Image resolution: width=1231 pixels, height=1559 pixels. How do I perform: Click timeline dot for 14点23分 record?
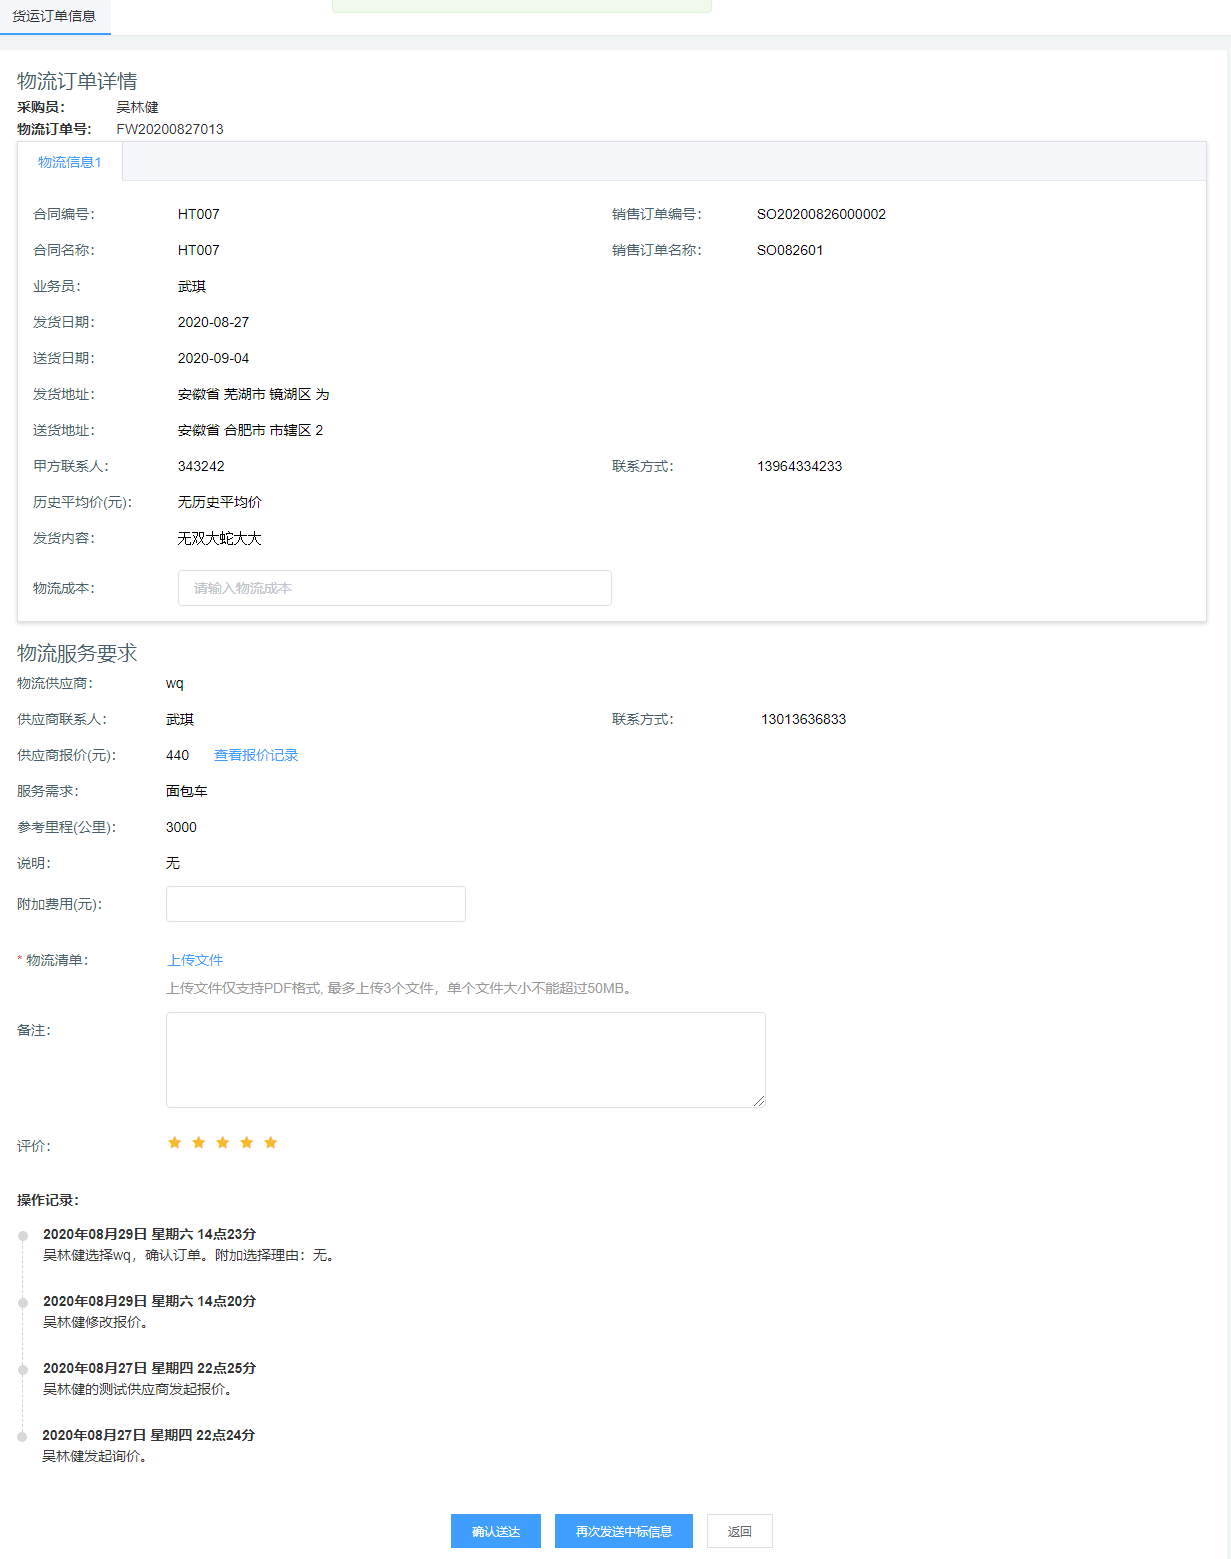[23, 1236]
